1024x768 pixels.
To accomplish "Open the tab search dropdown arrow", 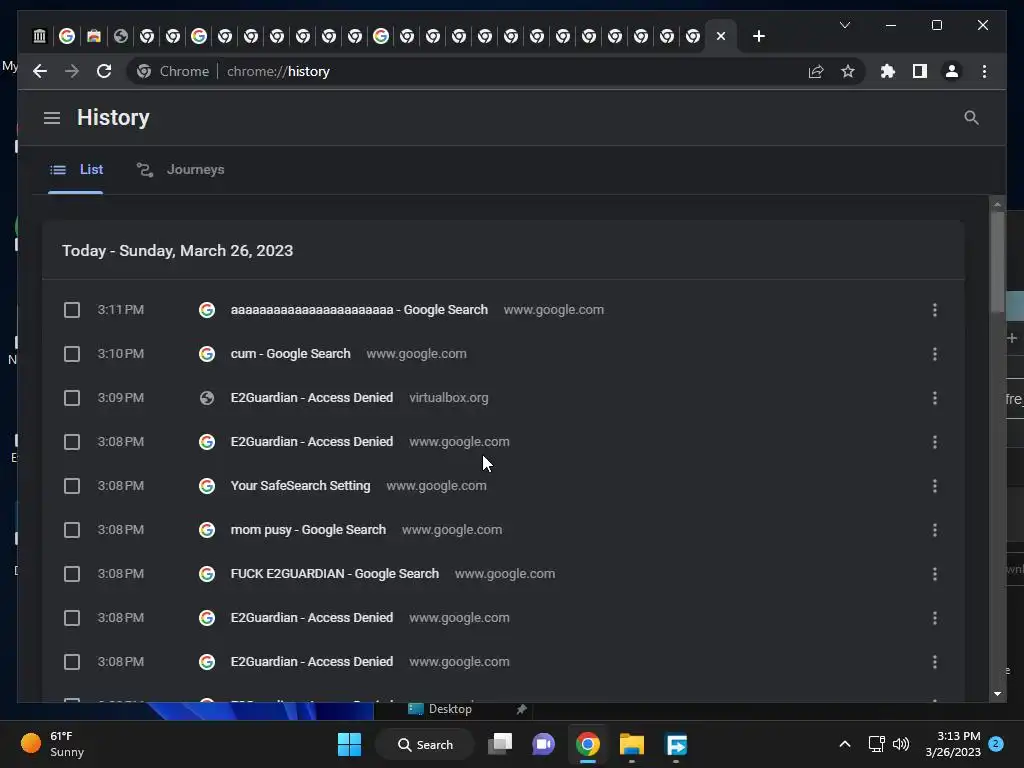I will pos(844,25).
